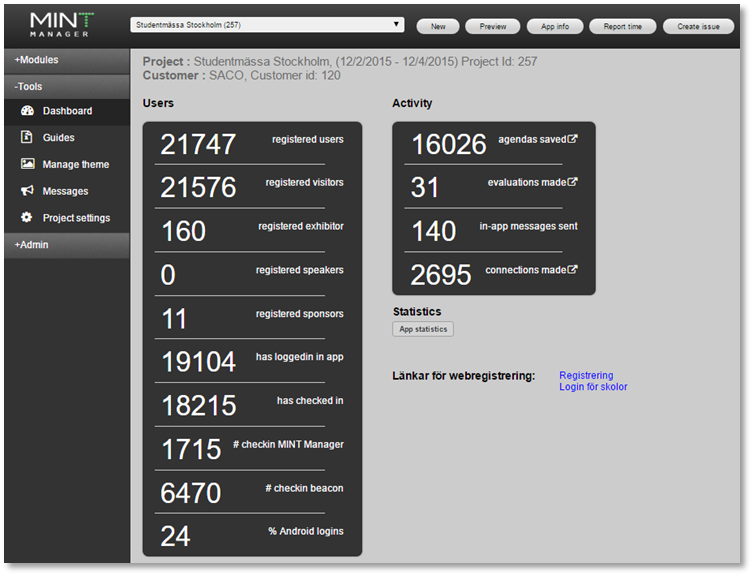Click the Länkar för webregistrering label
The image size is (753, 576).
click(x=463, y=376)
